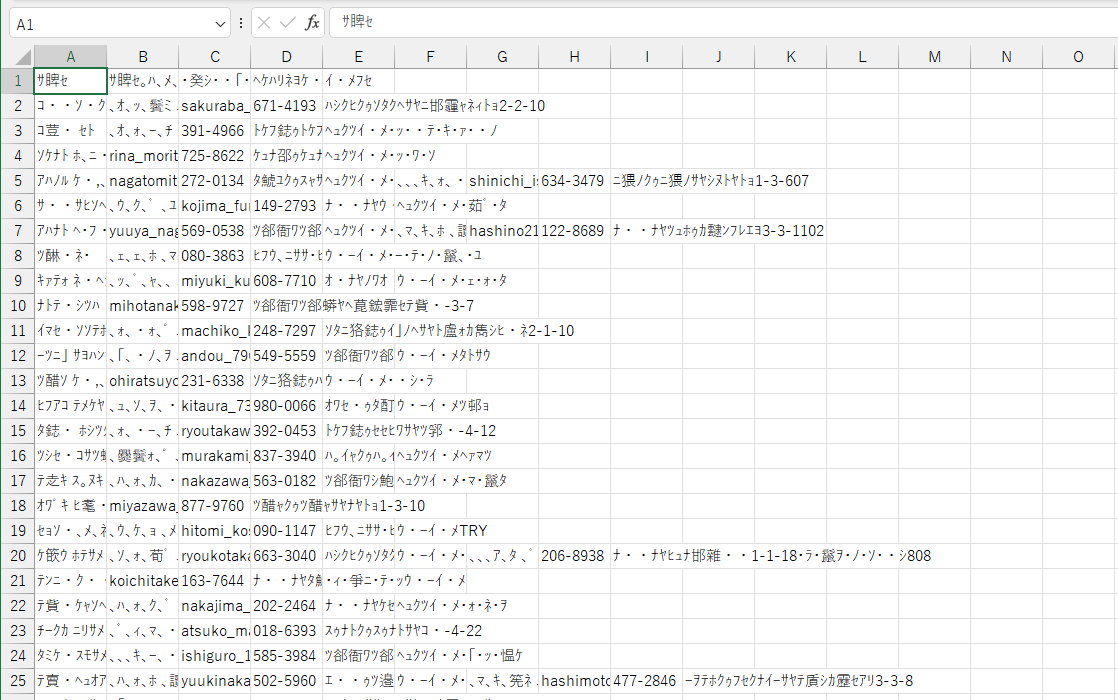The height and width of the screenshot is (700, 1118).
Task: Select column O header
Action: tap(1079, 57)
